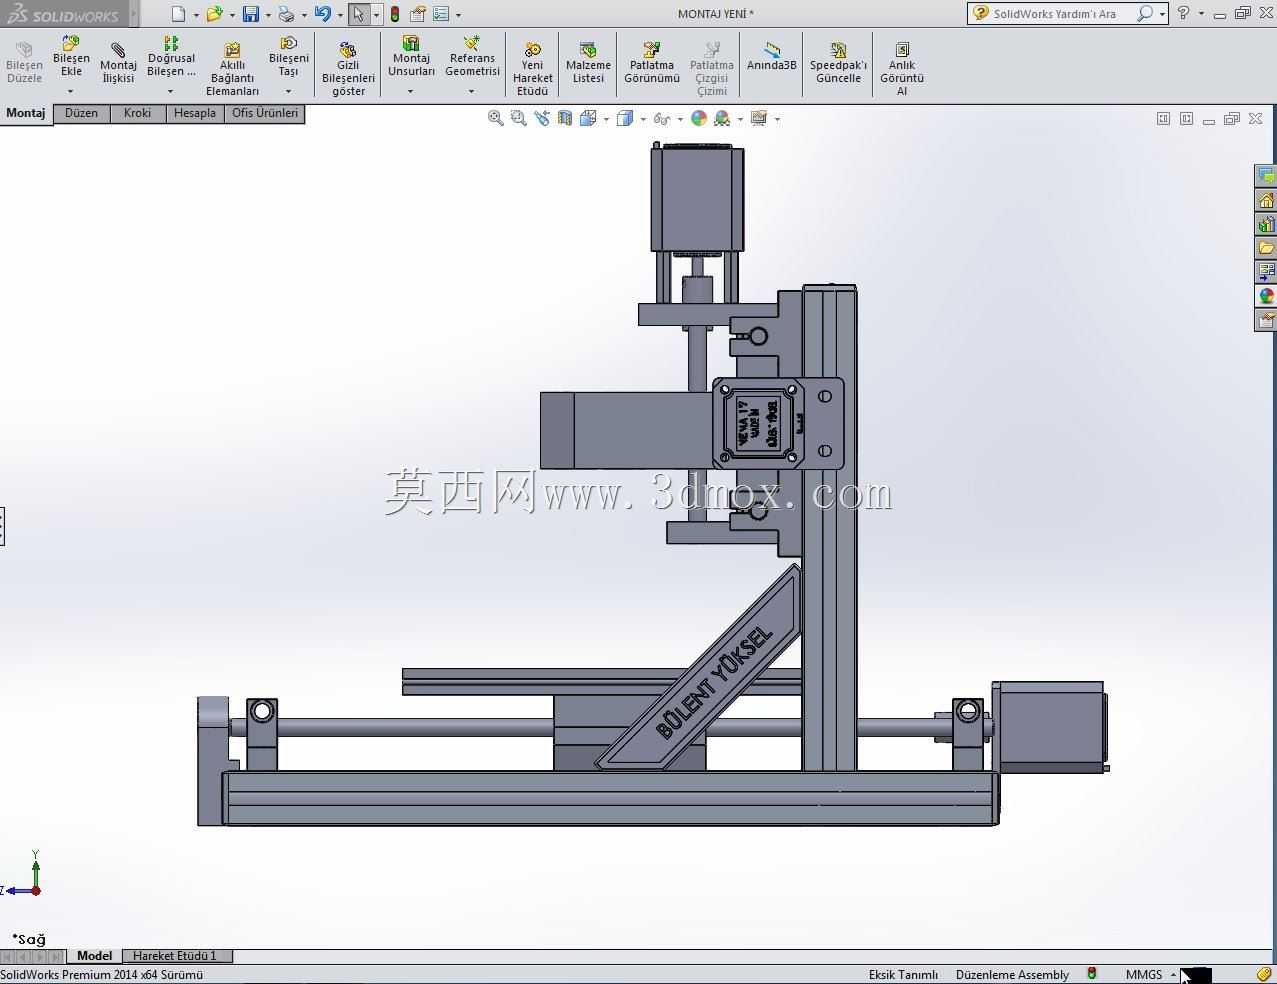Click status bar rebuild traffic light icon

1092,974
